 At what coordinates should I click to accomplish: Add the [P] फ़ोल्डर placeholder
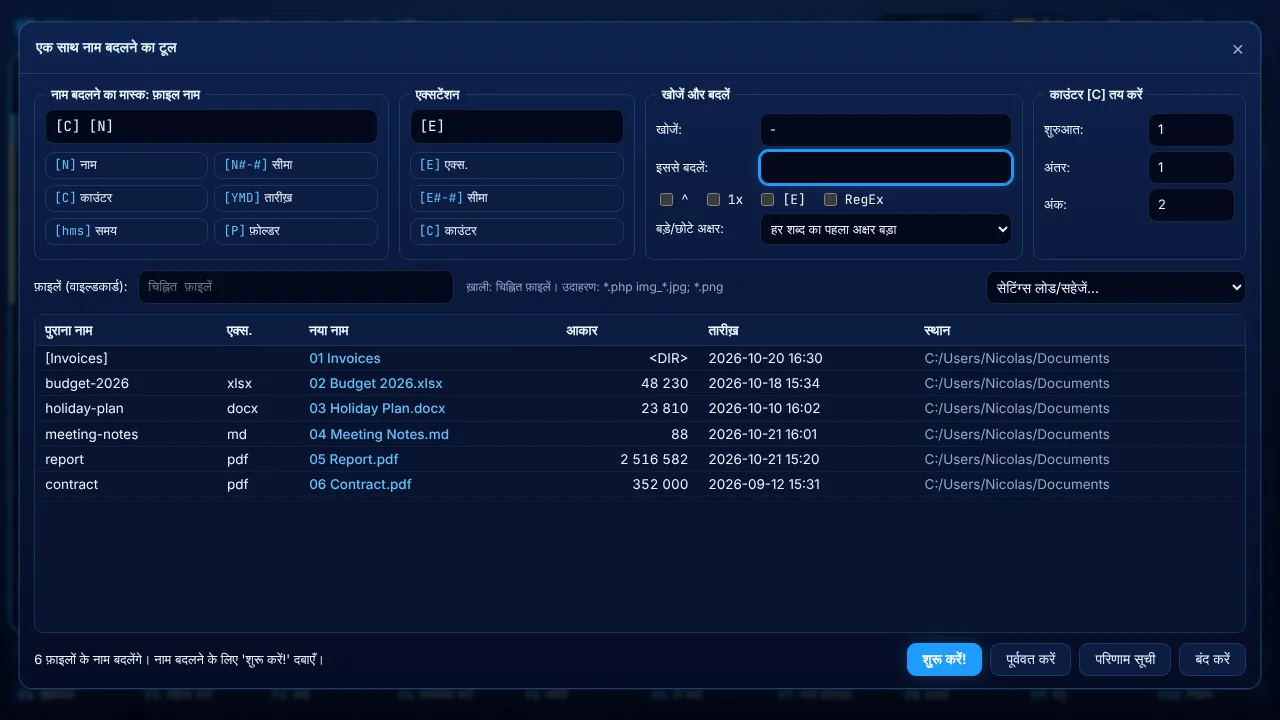point(296,231)
